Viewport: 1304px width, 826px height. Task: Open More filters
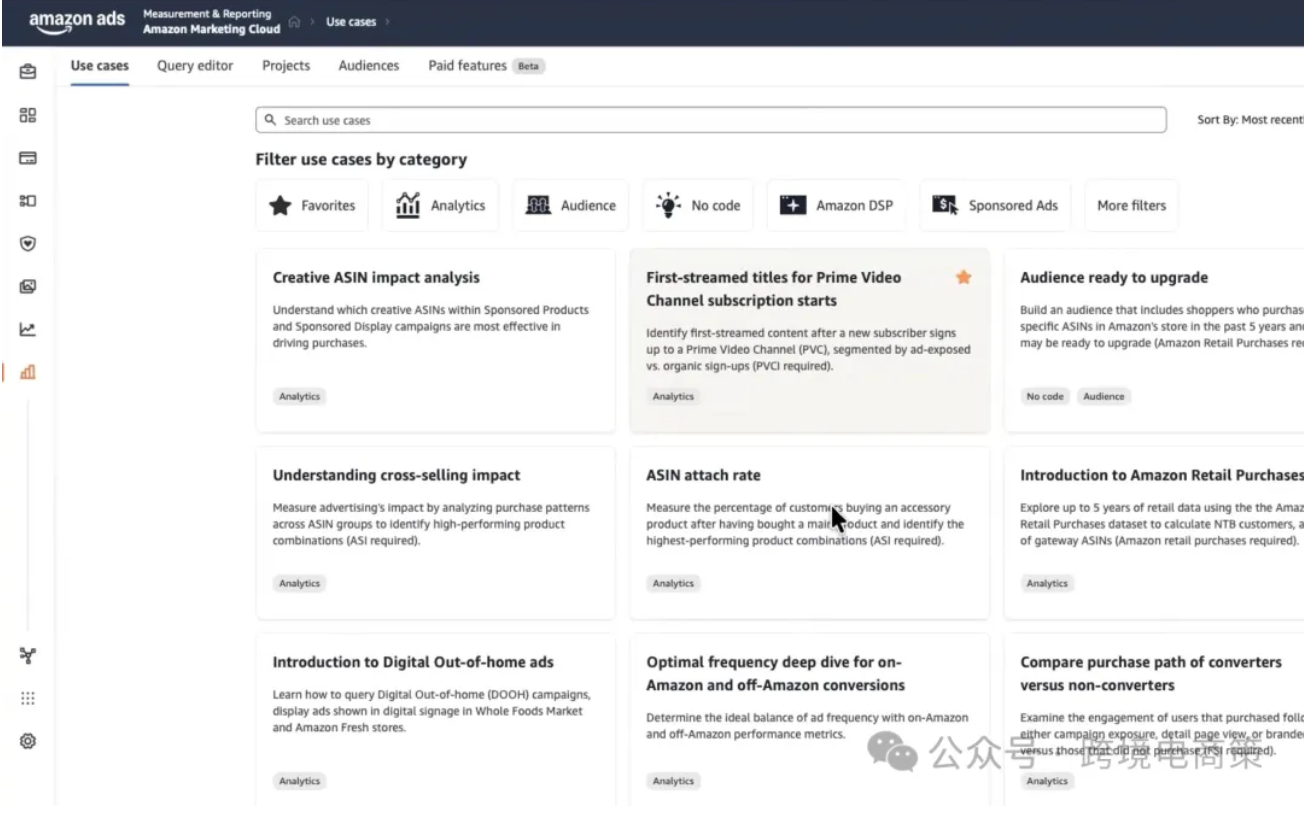point(1131,205)
